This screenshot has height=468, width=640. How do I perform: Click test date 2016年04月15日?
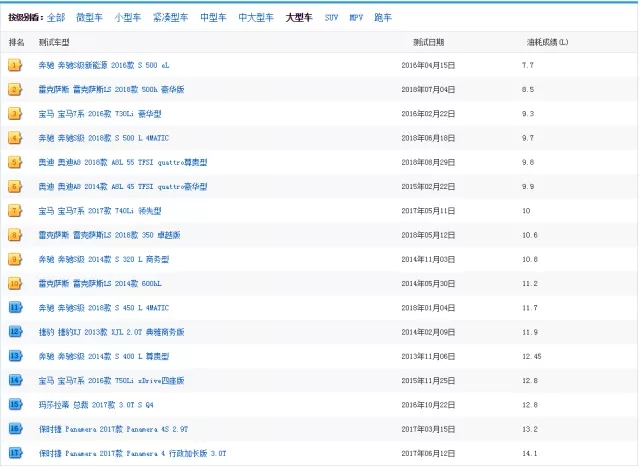pos(428,65)
